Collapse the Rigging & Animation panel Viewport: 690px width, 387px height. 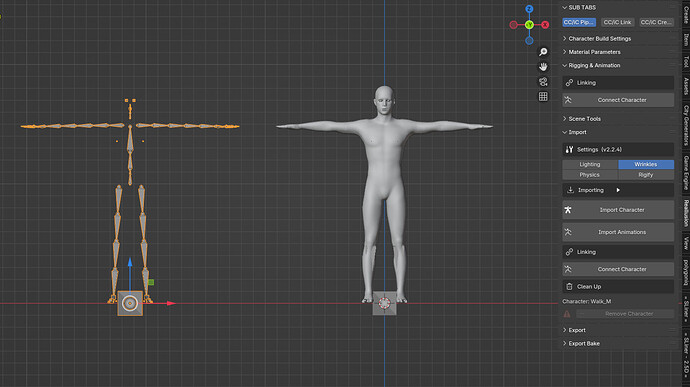coord(594,65)
